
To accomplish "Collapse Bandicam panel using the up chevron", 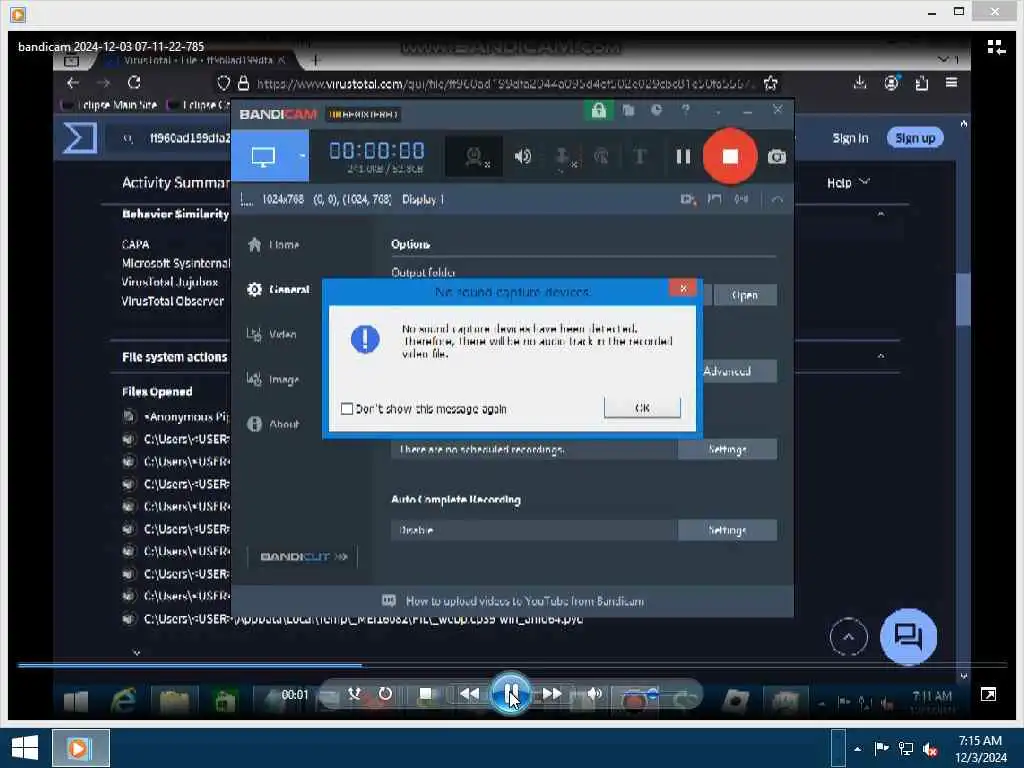I will (776, 199).
